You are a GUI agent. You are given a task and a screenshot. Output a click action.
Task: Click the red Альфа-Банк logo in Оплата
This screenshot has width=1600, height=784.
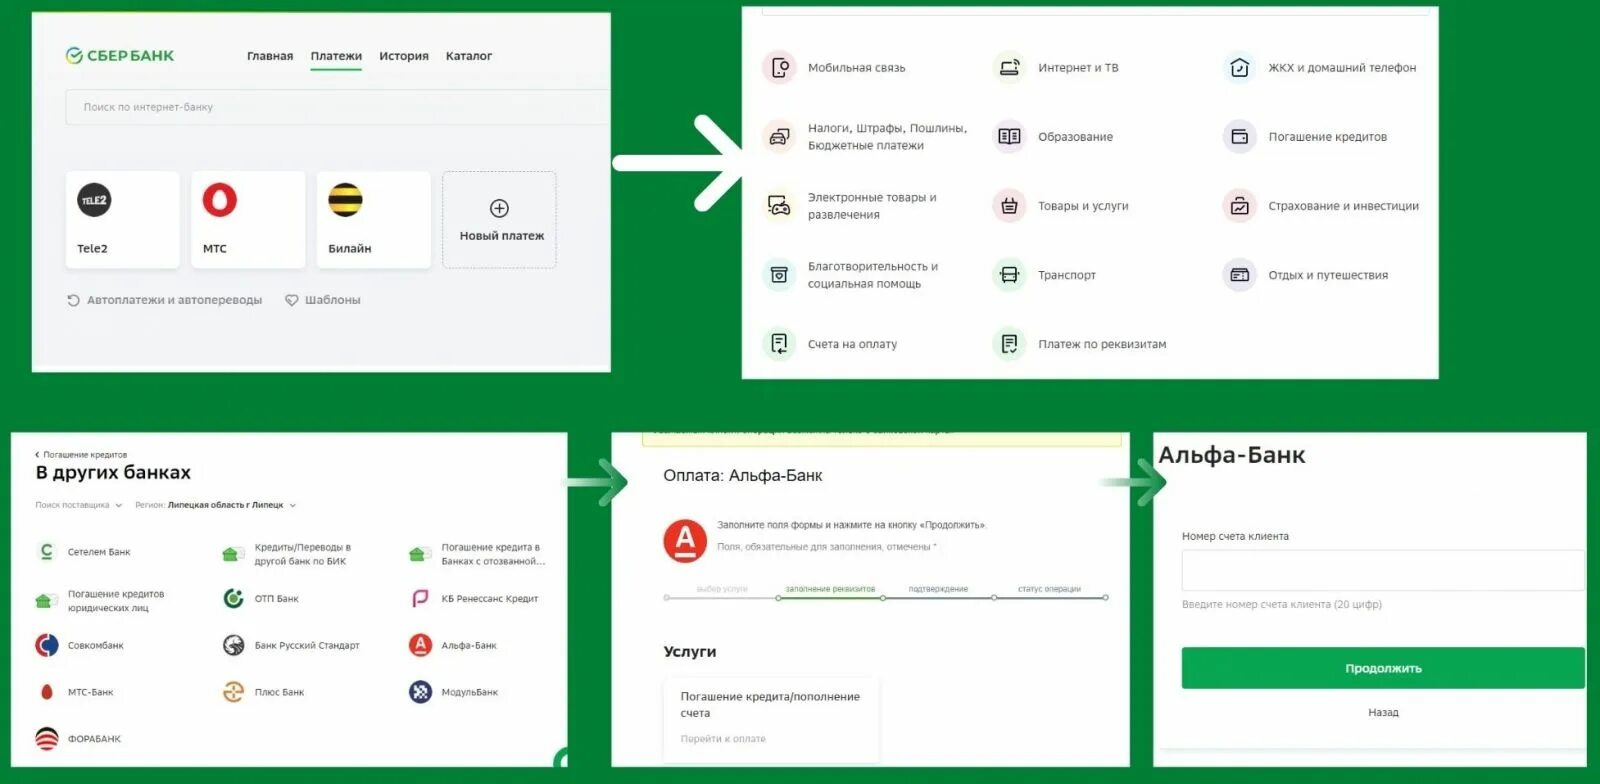pyautogui.click(x=685, y=541)
